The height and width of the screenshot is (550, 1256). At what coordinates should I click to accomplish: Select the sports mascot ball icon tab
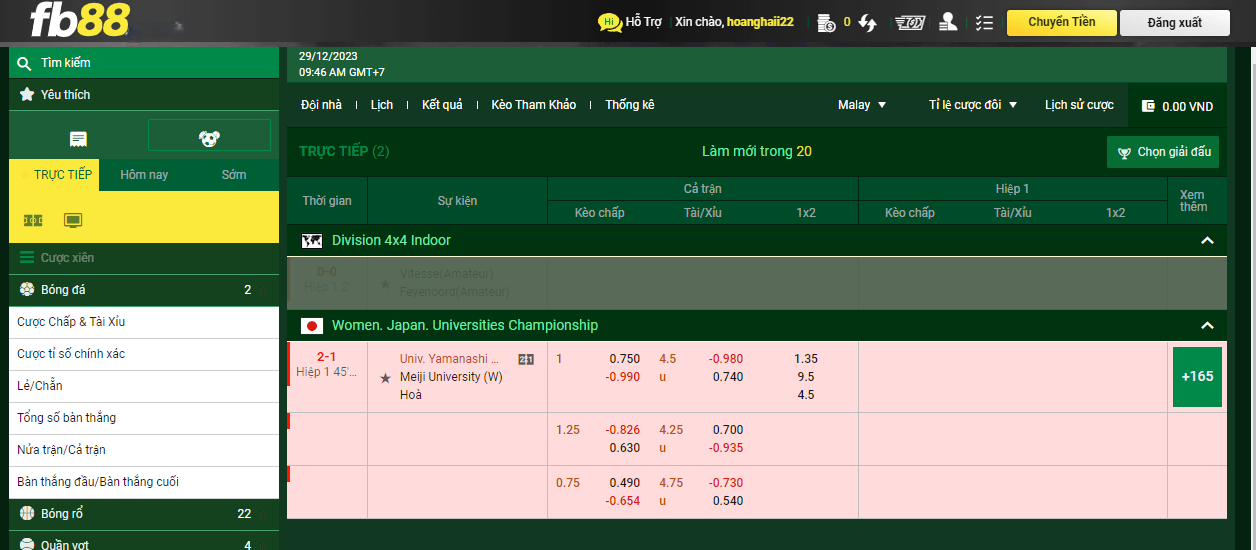(209, 139)
